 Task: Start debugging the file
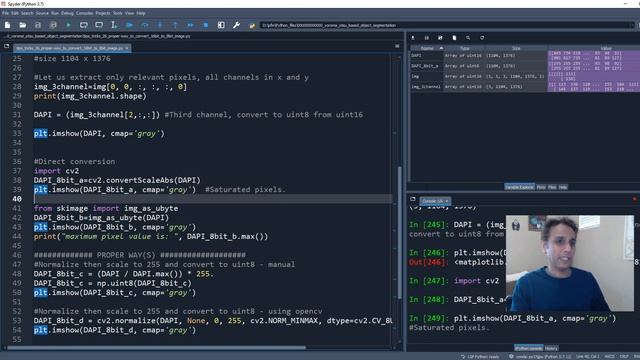tap(129, 25)
